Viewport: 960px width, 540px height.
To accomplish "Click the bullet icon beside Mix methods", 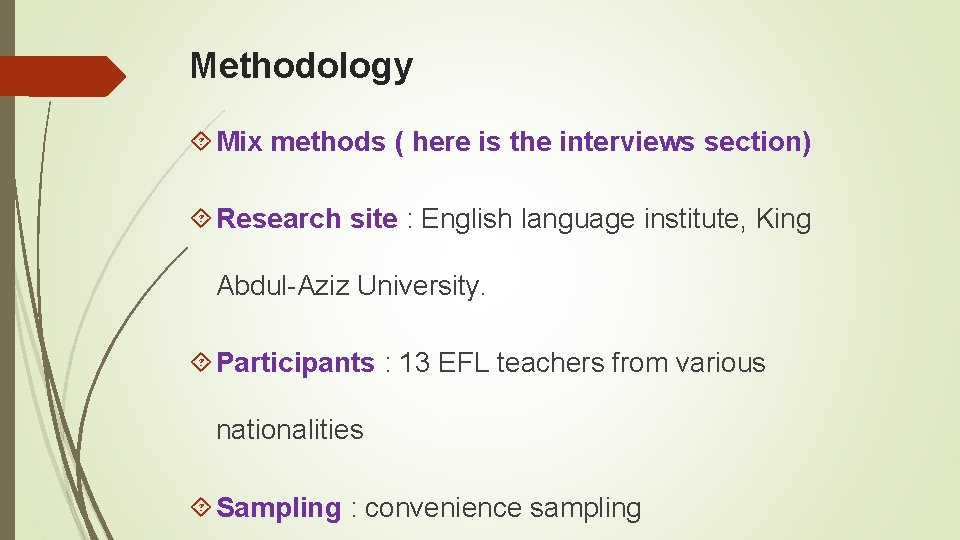I will click(201, 141).
